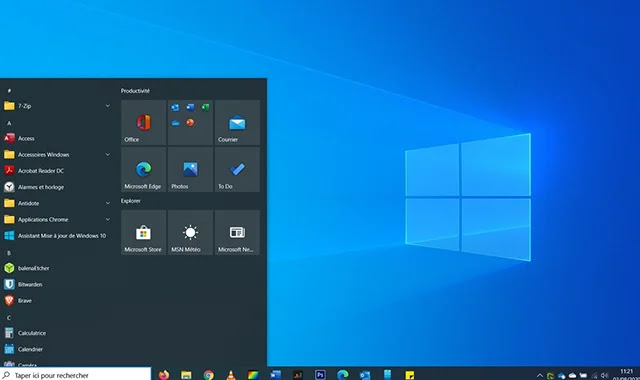The width and height of the screenshot is (640, 380).
Task: Open the volume control in the tray
Action: point(604,376)
